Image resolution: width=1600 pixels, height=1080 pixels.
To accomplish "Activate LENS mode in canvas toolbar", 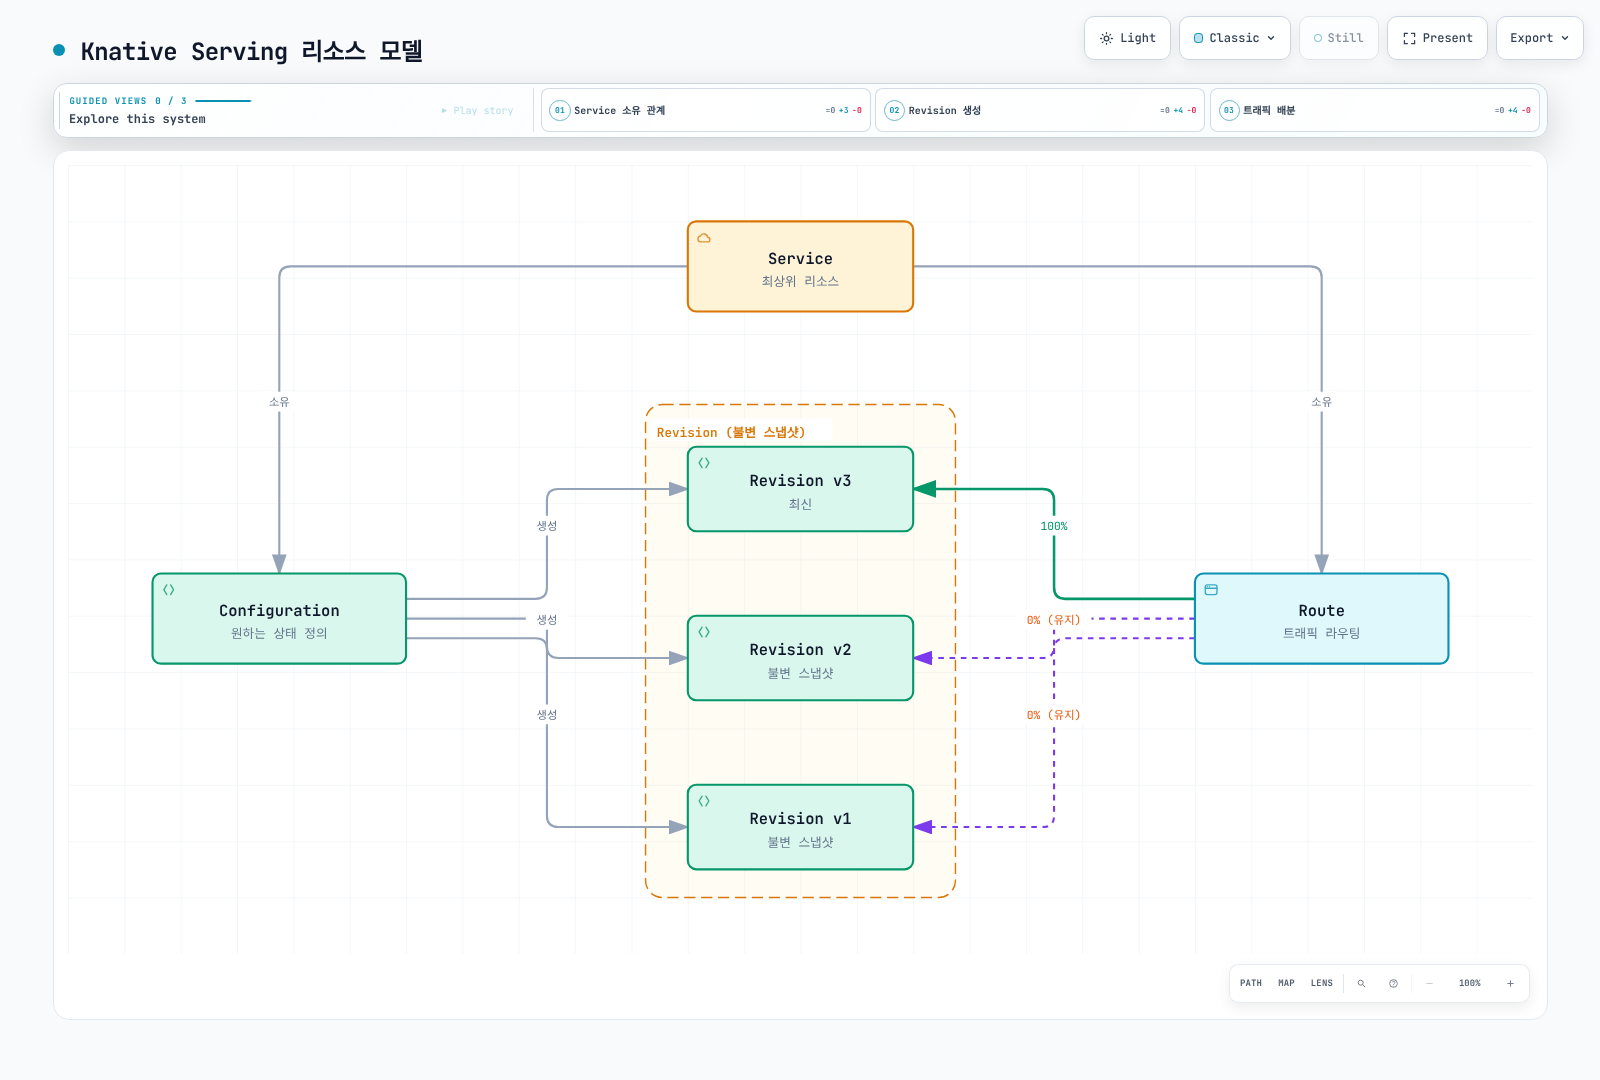I will [1322, 983].
